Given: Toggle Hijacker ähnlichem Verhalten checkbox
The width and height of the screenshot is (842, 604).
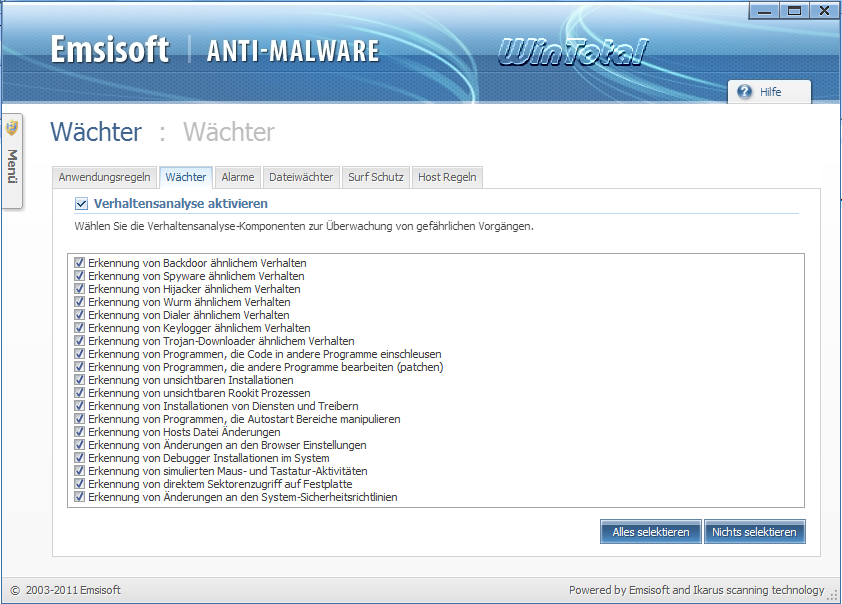Looking at the screenshot, I should (x=79, y=289).
